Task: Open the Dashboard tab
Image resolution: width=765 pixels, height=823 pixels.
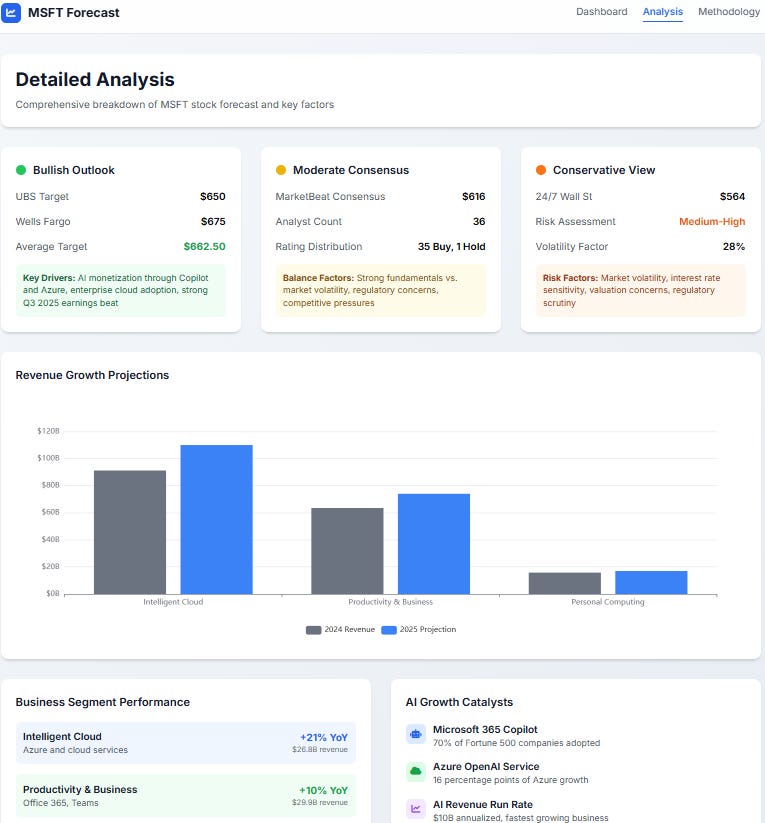Action: (602, 12)
